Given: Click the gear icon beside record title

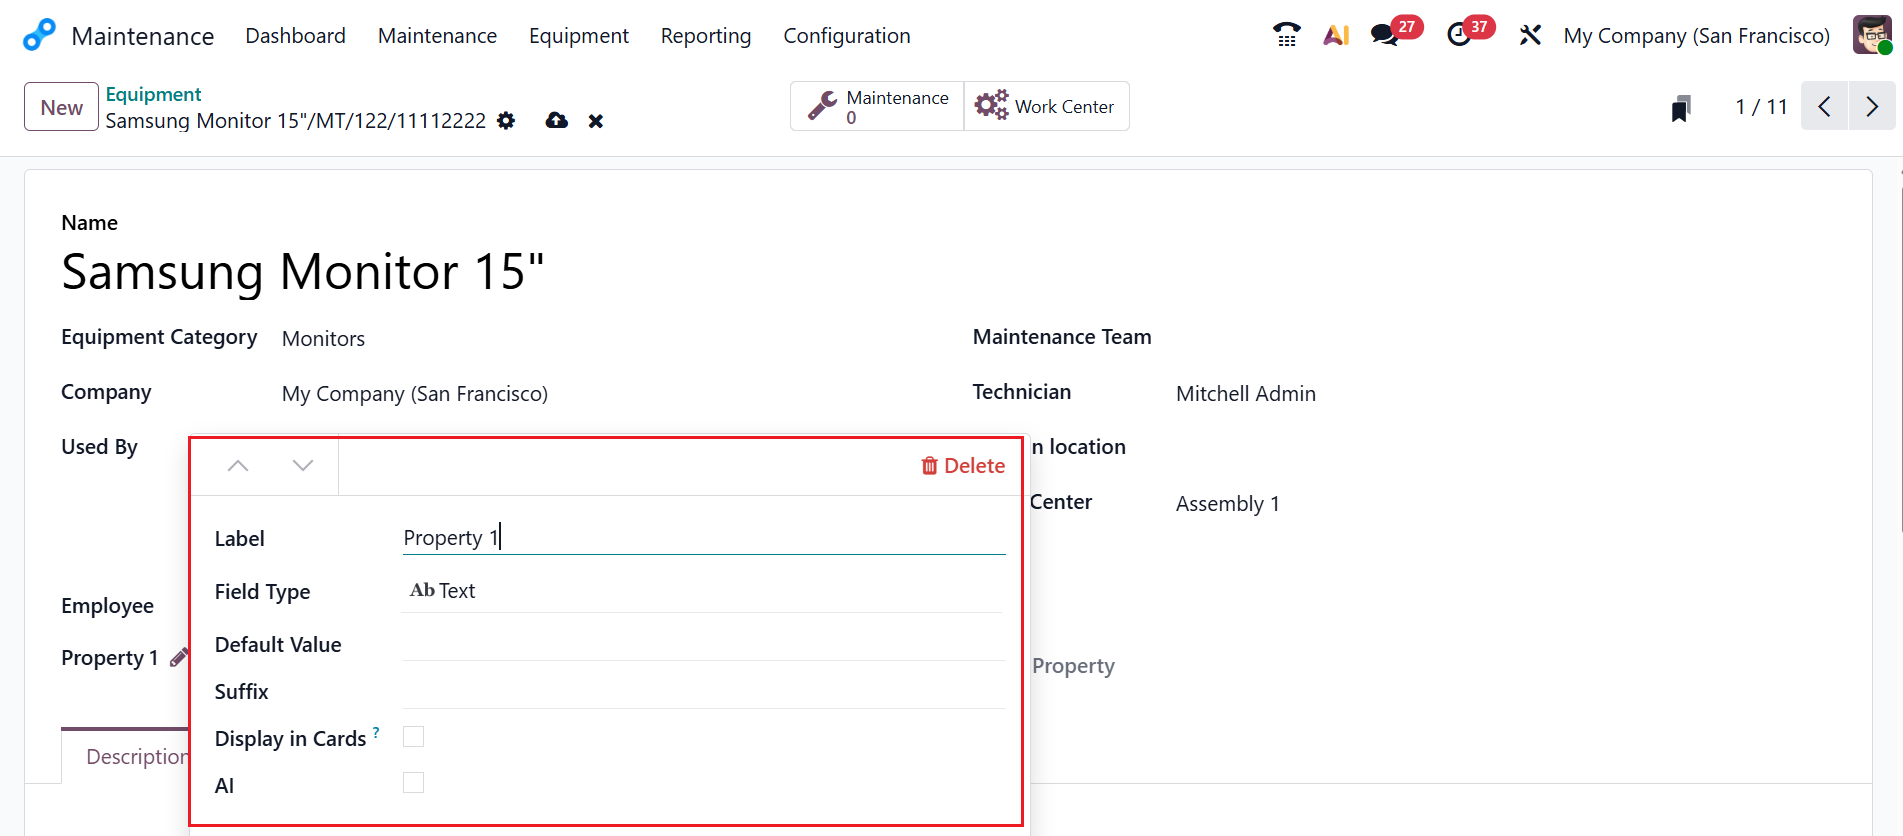Looking at the screenshot, I should point(506,121).
